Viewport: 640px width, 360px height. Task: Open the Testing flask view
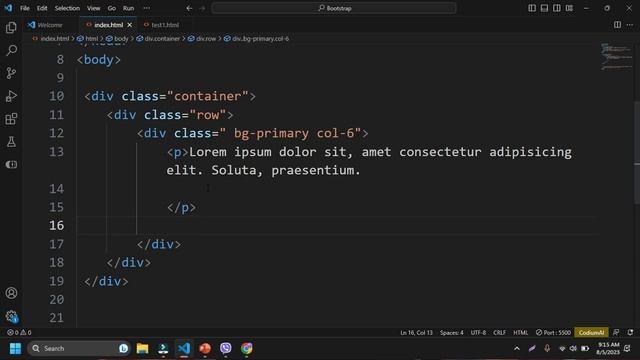pos(11,142)
